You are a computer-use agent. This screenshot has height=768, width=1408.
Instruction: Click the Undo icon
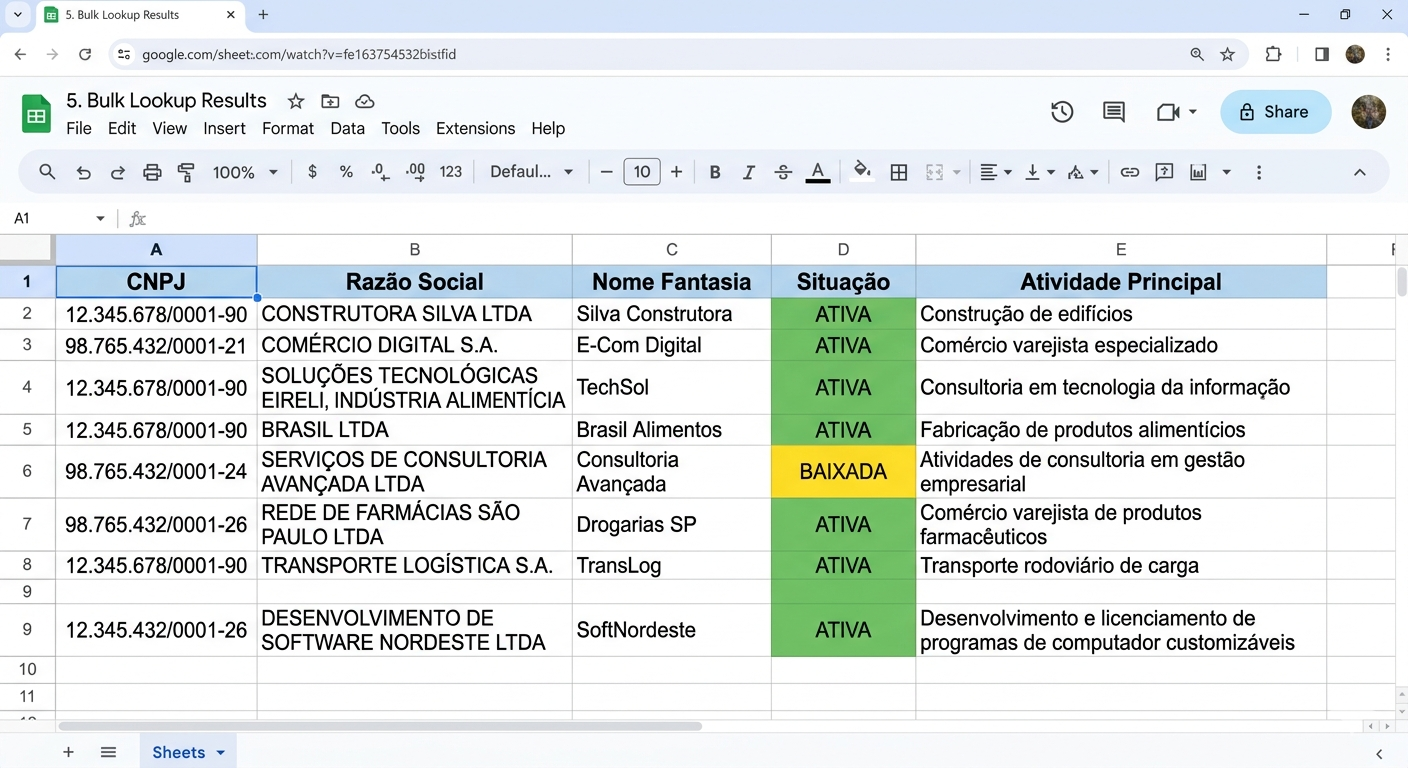tap(83, 171)
